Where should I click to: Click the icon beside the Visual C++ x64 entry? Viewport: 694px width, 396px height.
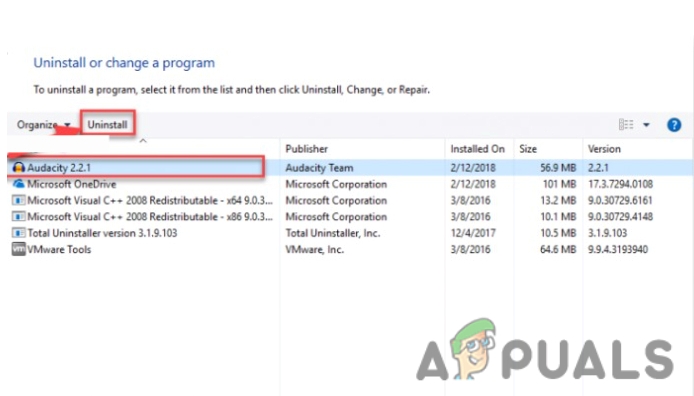(19, 200)
